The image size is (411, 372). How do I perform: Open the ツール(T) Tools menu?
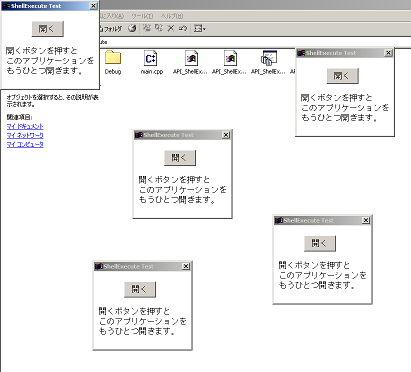[x=142, y=16]
